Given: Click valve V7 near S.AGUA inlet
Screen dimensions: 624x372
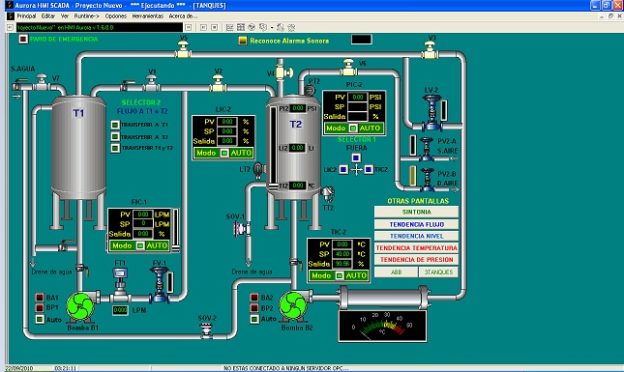Looking at the screenshot, I should 42,82.
